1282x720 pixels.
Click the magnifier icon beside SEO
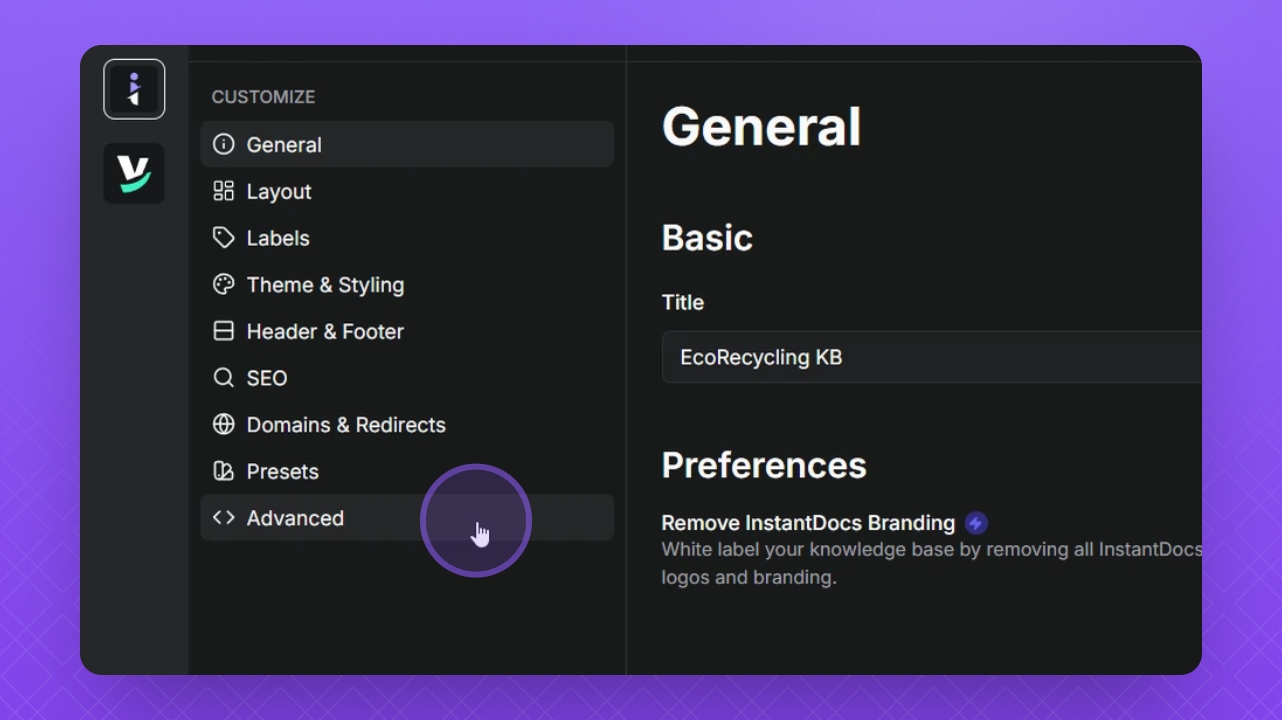(224, 378)
